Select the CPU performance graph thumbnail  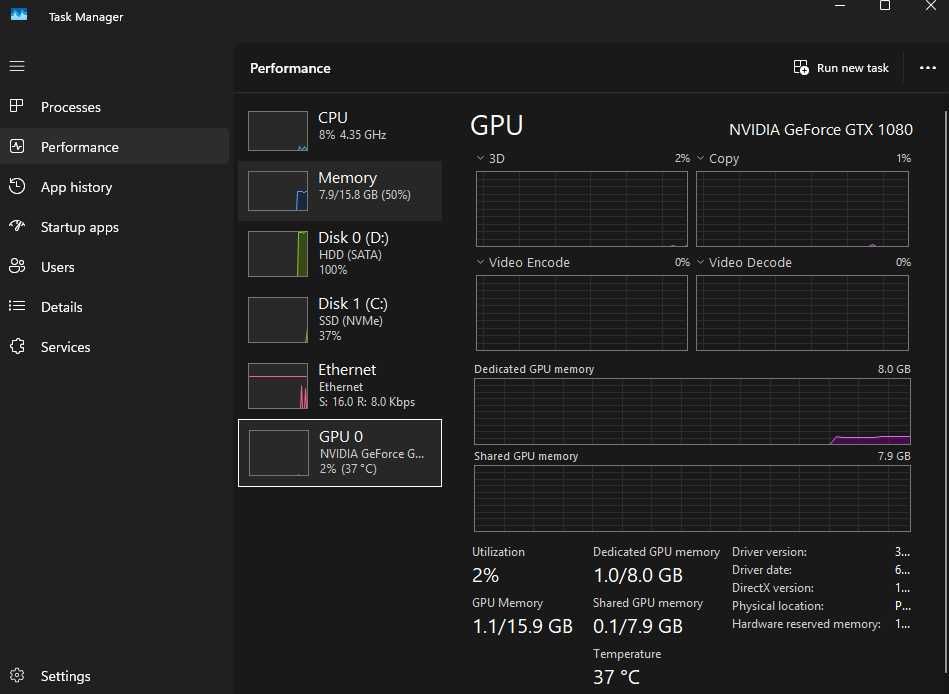click(x=278, y=131)
